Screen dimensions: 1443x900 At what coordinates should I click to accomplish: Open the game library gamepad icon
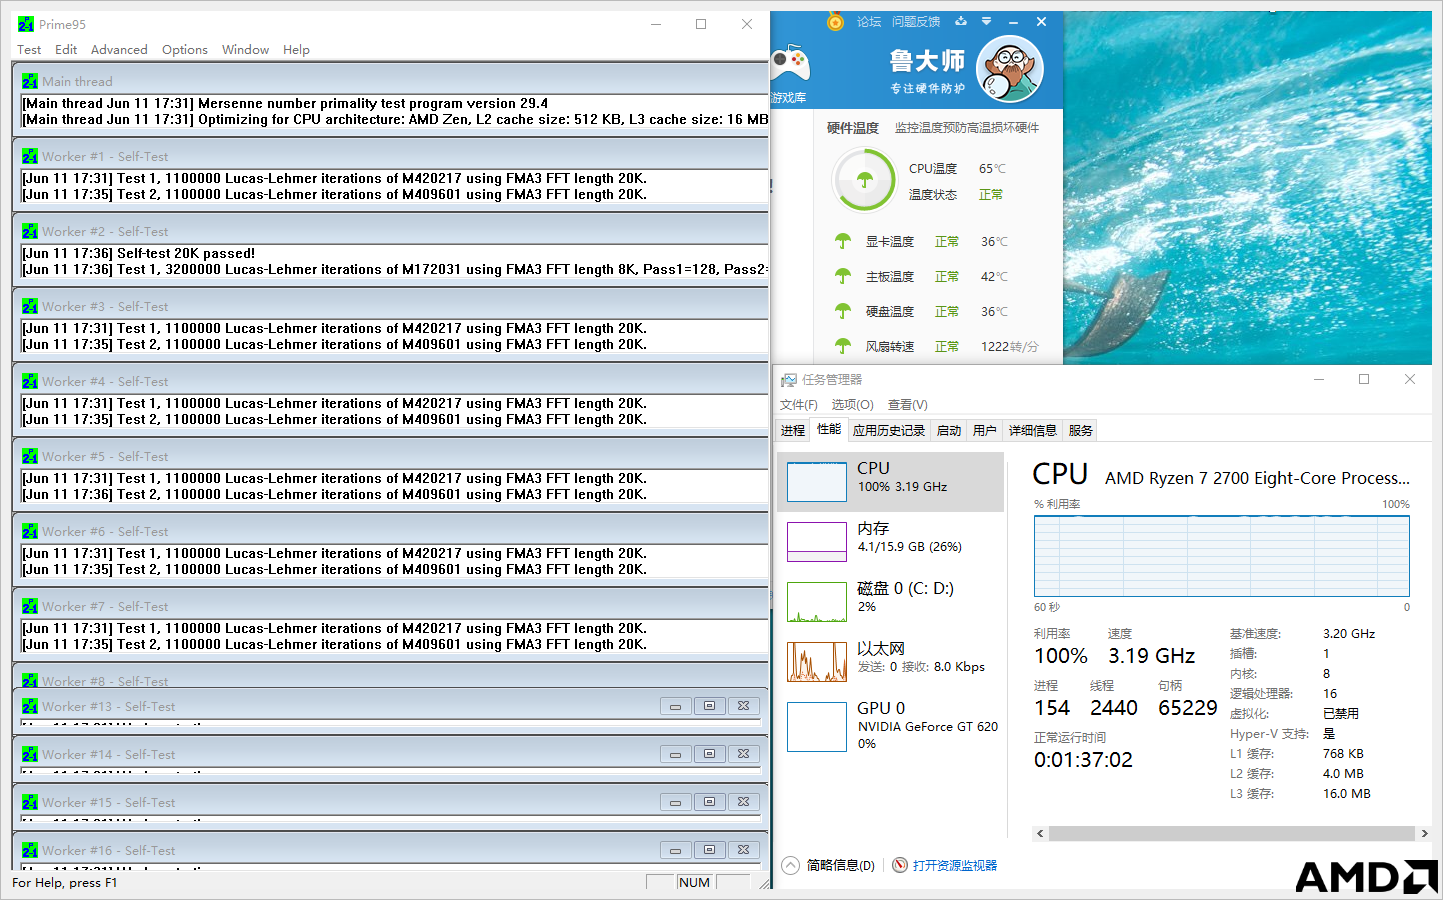point(790,65)
